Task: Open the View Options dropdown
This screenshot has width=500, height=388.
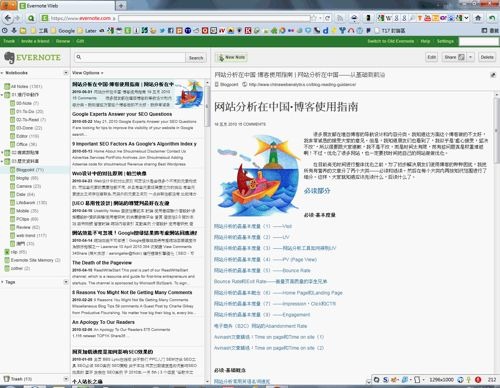Action: tap(88, 73)
